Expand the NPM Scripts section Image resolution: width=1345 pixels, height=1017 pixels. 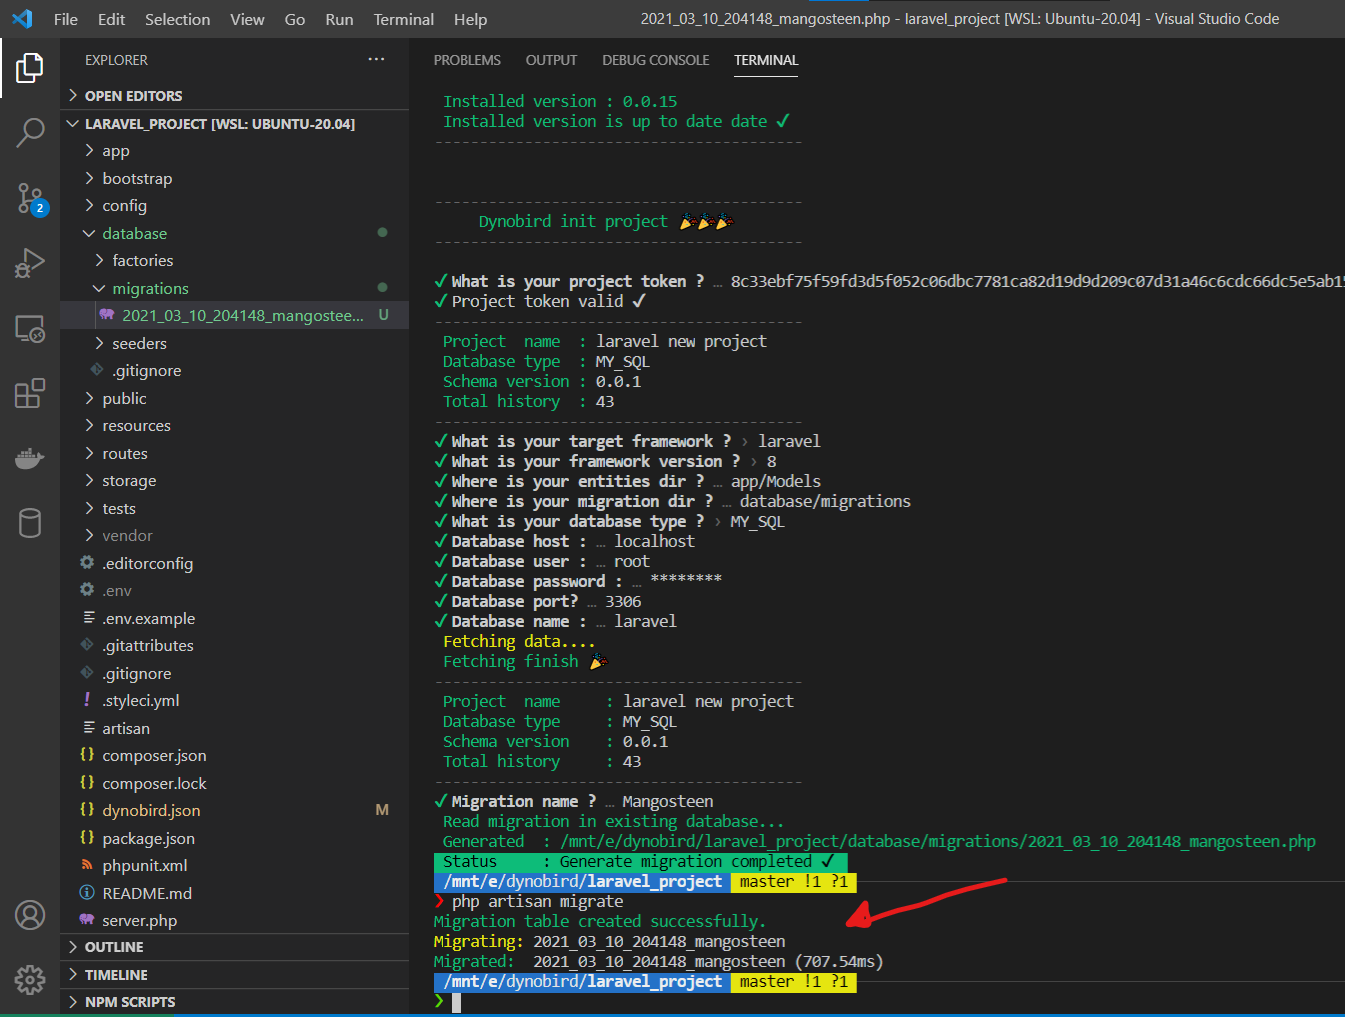click(x=234, y=1002)
